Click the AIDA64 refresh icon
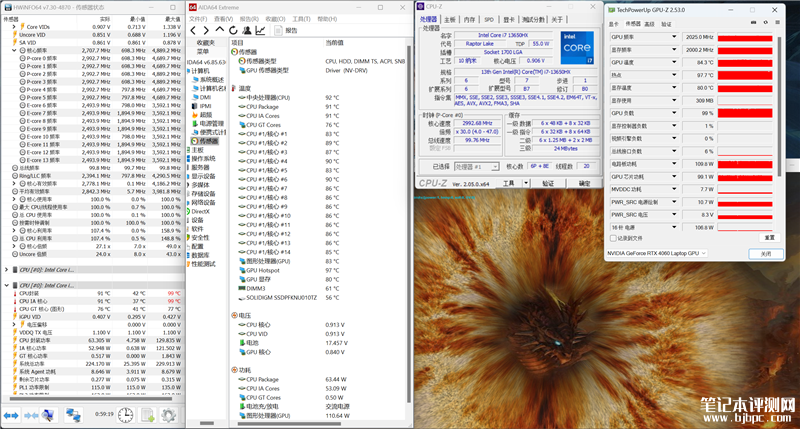 [233, 31]
